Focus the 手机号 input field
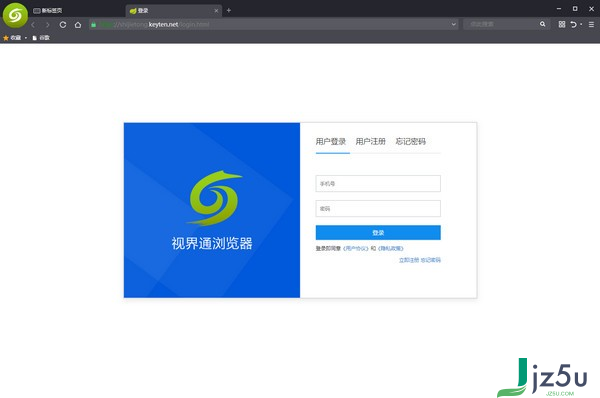Viewport: 600px width, 398px height. (x=378, y=184)
